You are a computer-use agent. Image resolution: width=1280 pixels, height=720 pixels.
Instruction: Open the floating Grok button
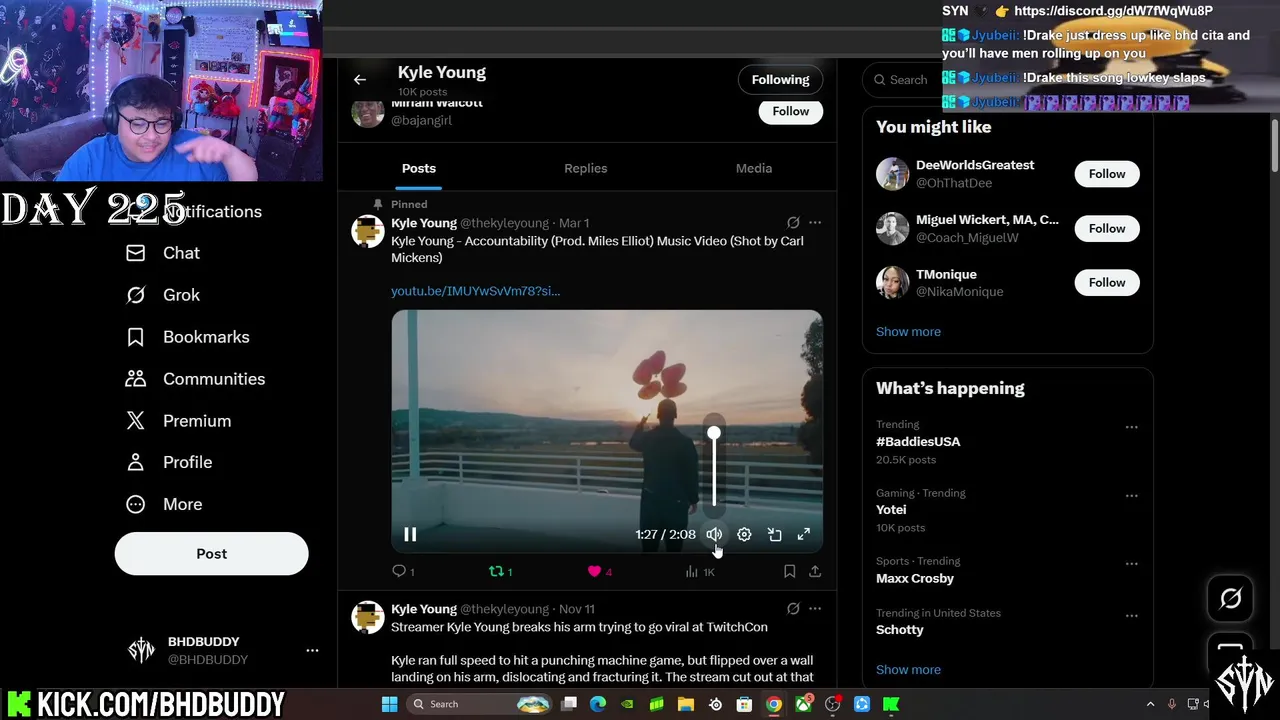click(x=1230, y=598)
